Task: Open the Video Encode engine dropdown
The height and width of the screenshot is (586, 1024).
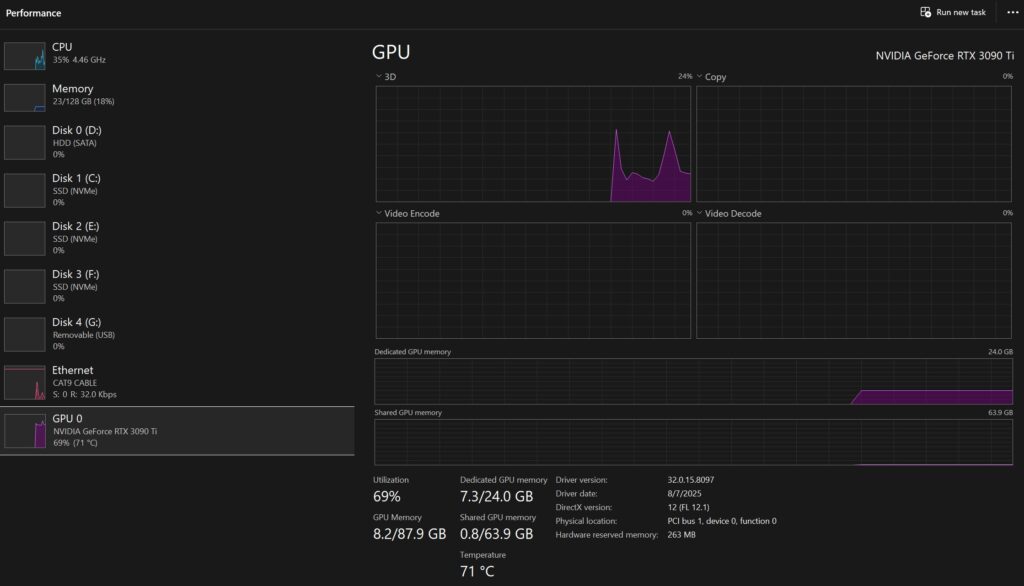Action: point(379,214)
